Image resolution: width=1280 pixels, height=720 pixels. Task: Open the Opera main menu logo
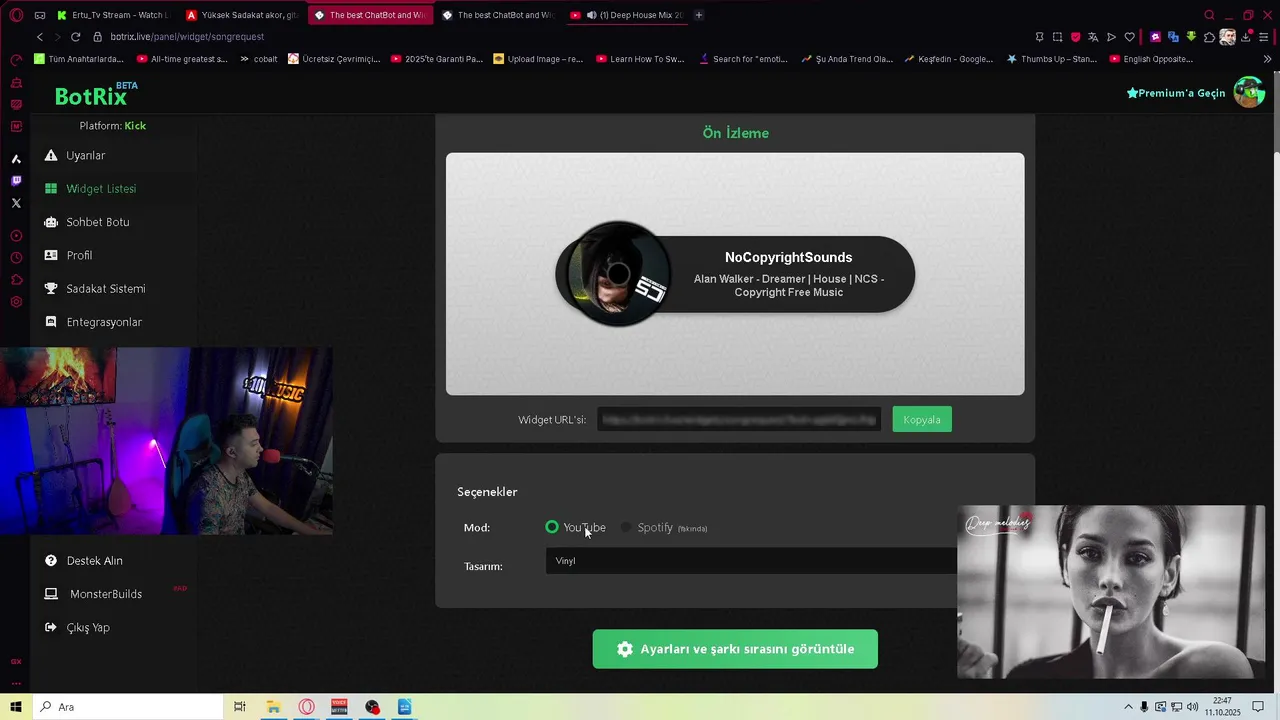tap(16, 15)
